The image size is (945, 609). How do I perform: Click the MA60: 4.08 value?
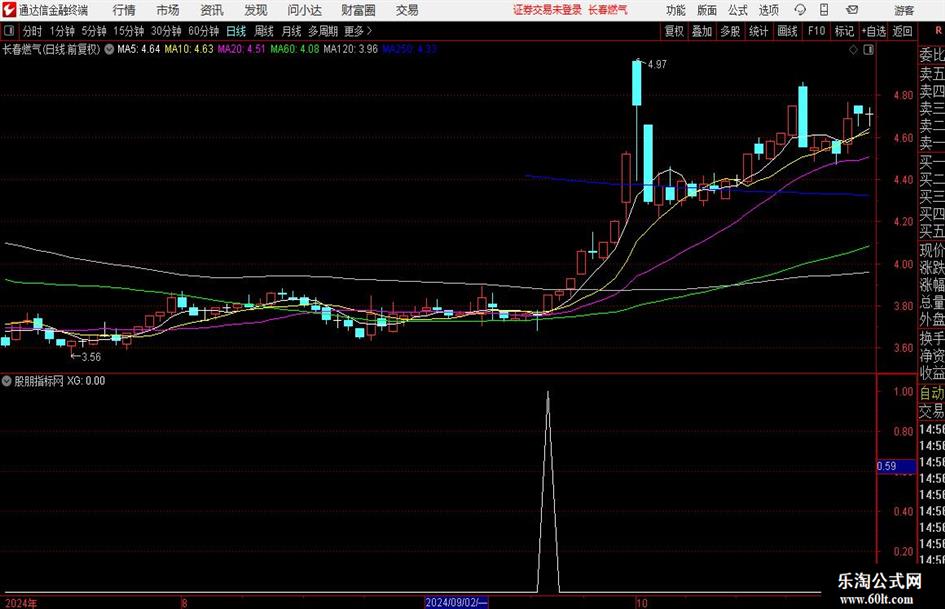295,49
